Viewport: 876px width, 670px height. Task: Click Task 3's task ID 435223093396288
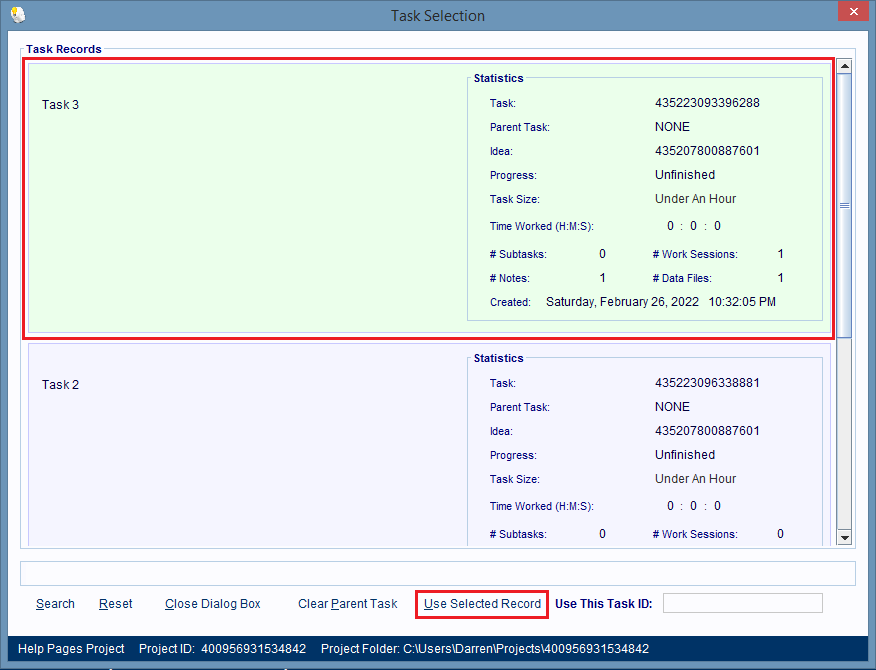(707, 103)
